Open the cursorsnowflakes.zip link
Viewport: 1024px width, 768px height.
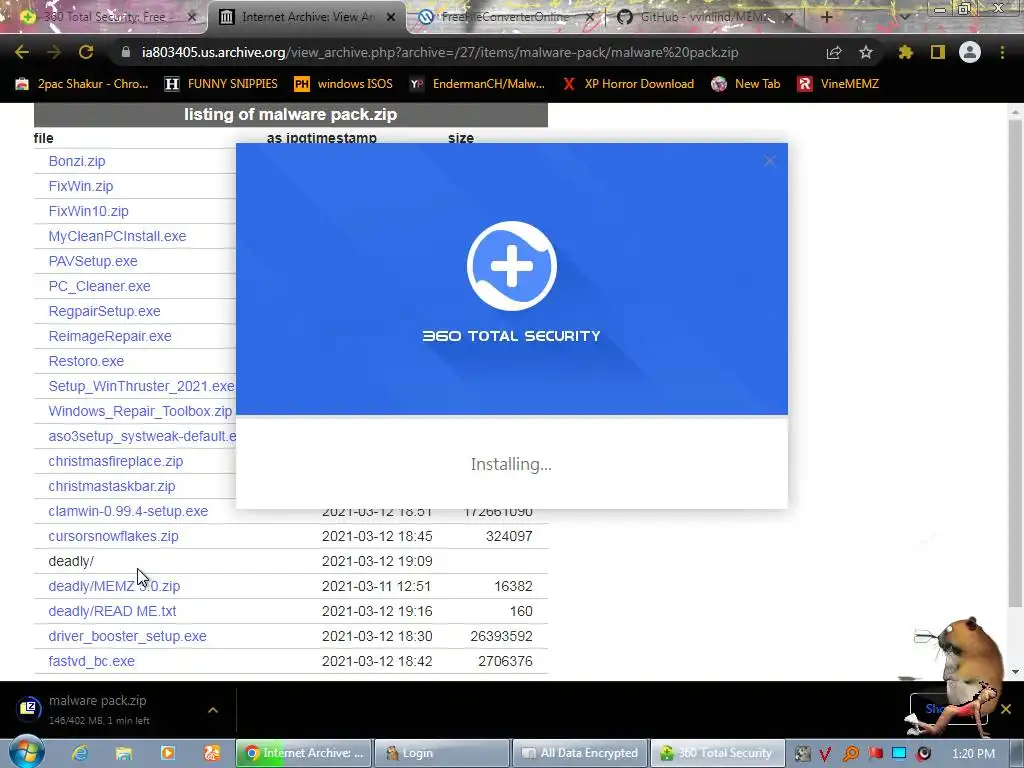[x=113, y=536]
